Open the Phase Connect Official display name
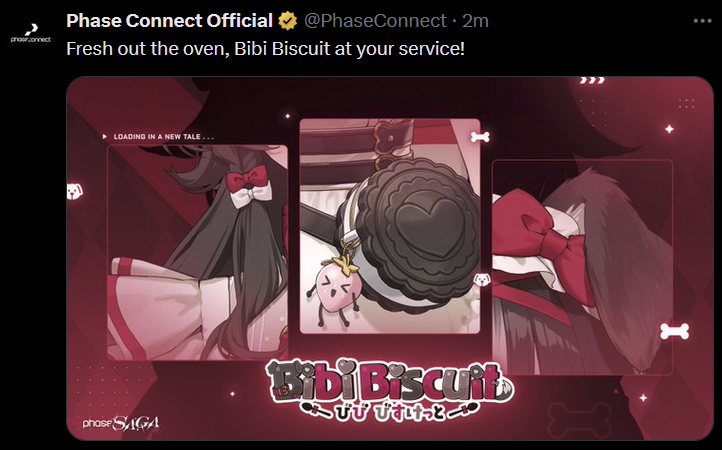 [169, 21]
